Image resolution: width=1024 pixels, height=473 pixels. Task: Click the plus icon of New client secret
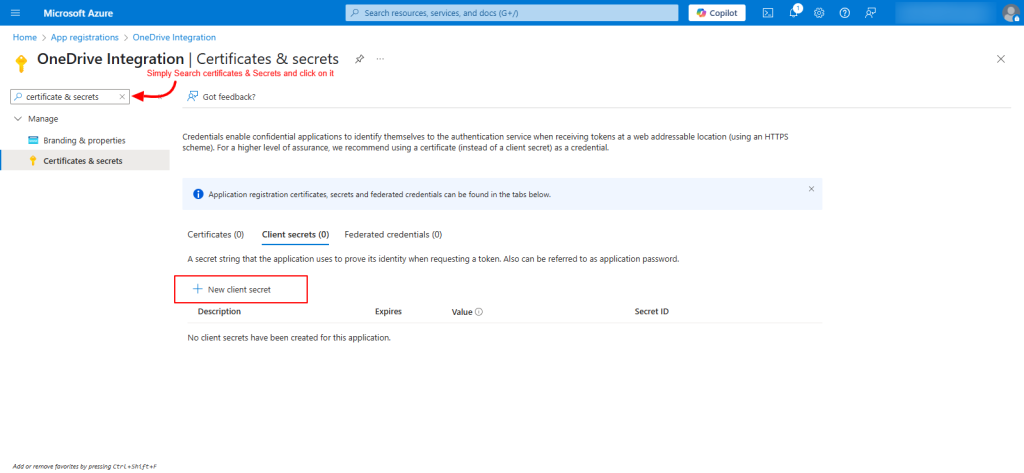[198, 289]
